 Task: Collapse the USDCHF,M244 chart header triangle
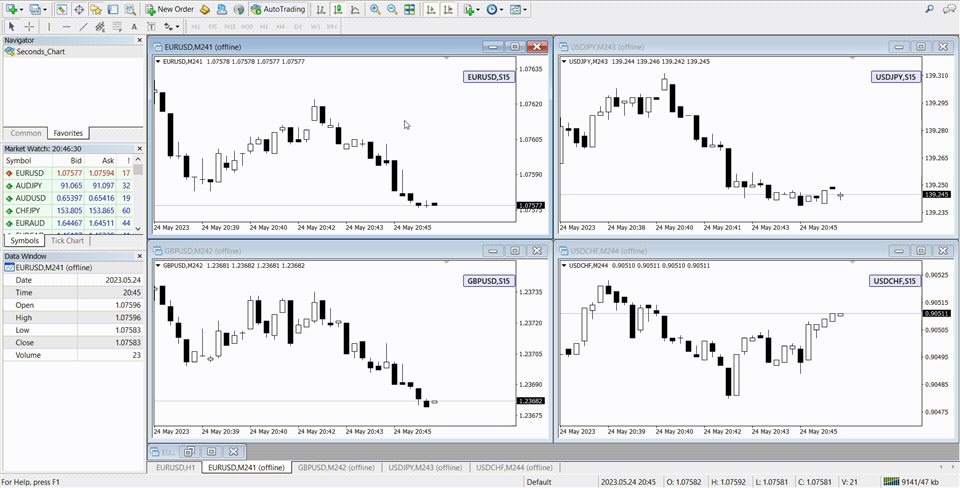pyautogui.click(x=564, y=265)
